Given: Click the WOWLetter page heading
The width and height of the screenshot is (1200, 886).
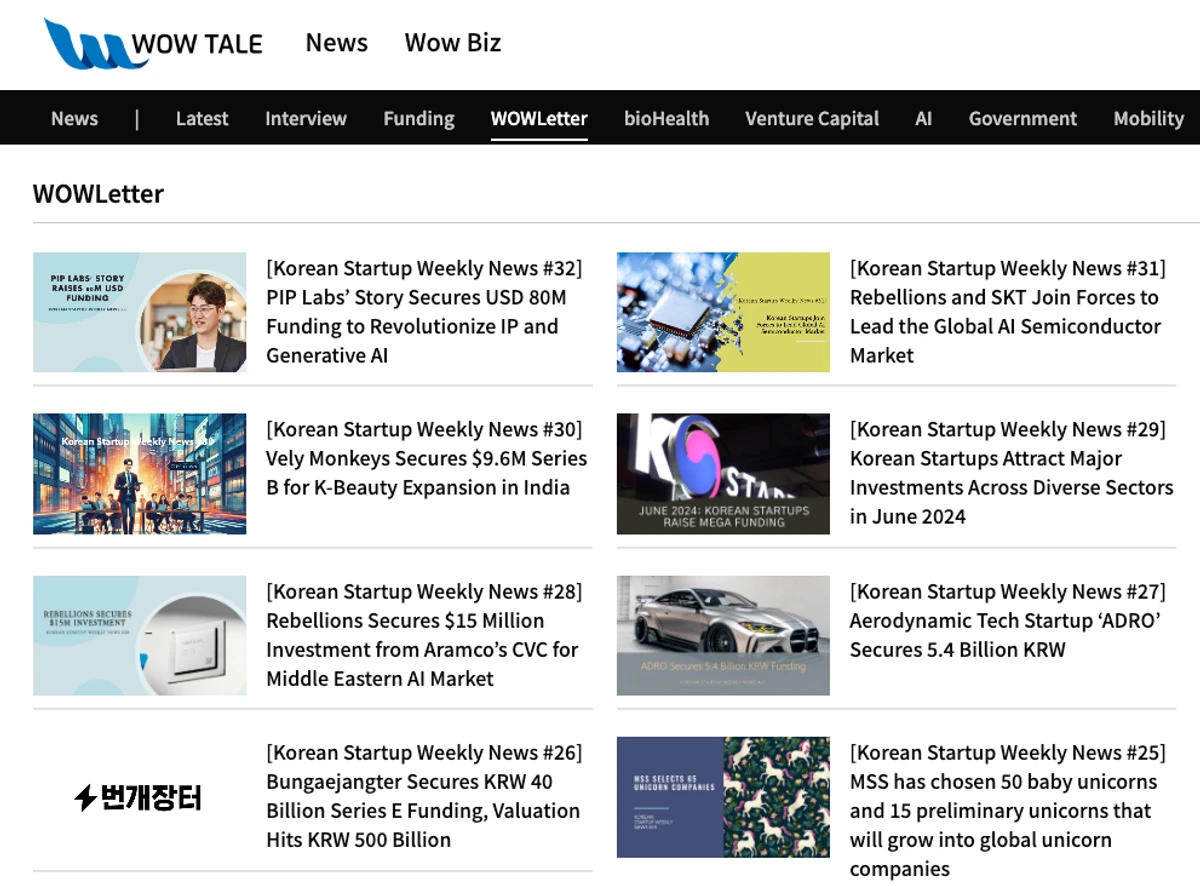Looking at the screenshot, I should 98,193.
